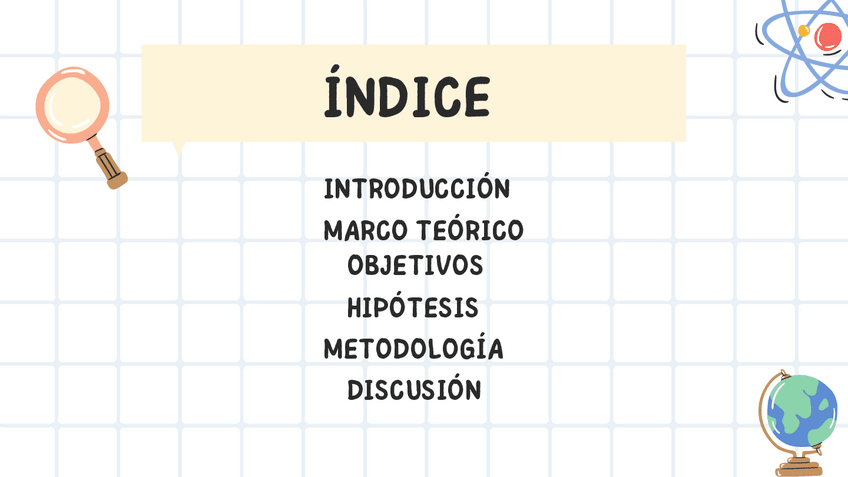Open the INTRODUCCIÓN index entry
848x477 pixels.
click(x=417, y=188)
